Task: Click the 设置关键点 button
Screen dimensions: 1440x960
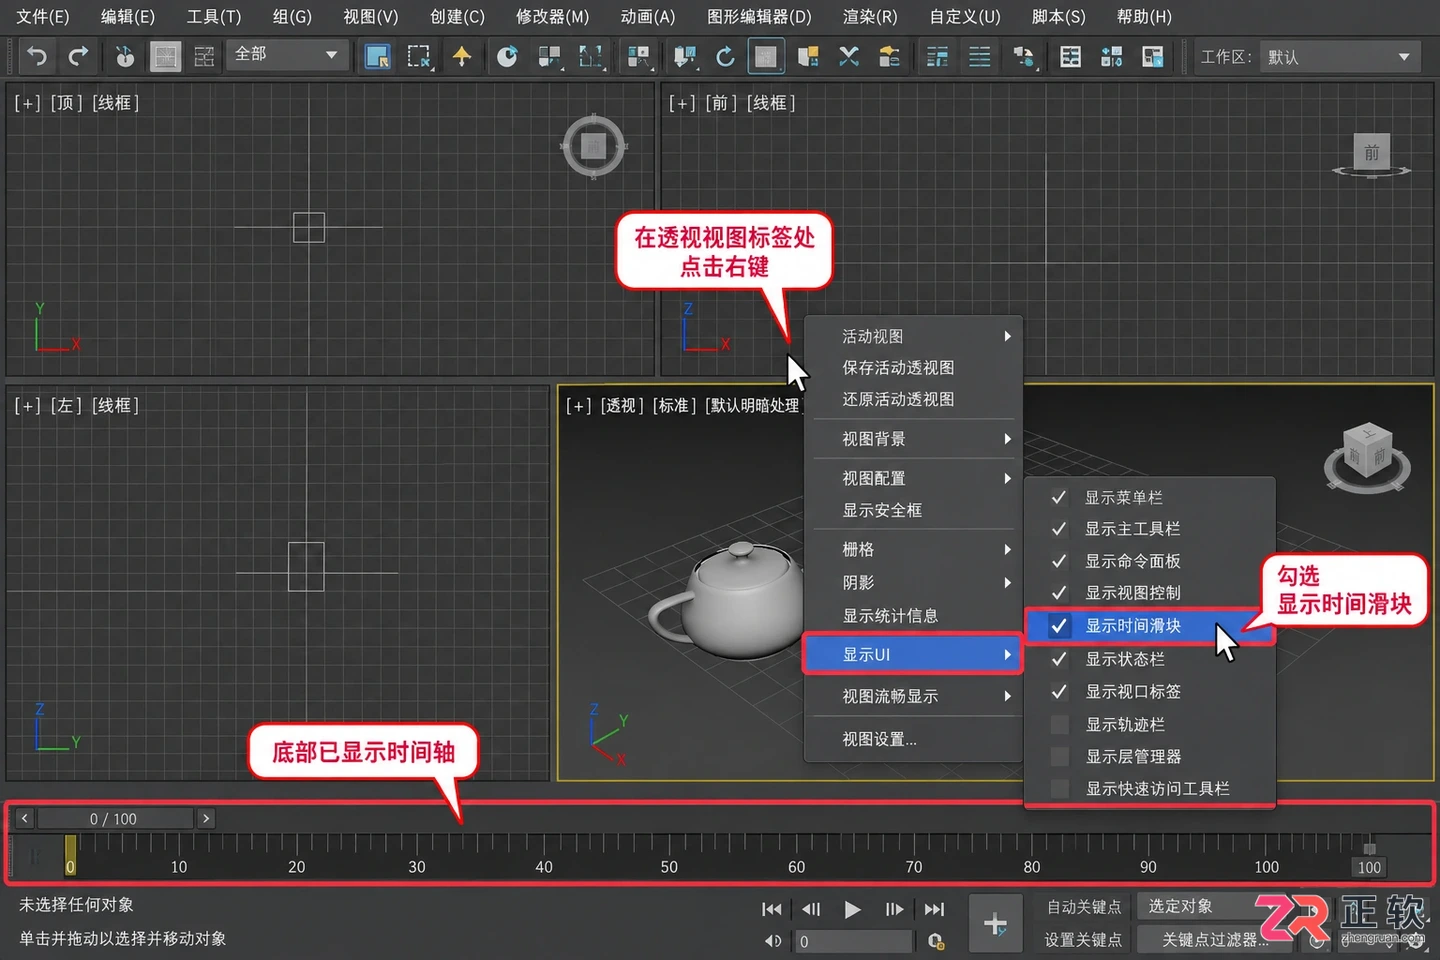Action: tap(1083, 940)
